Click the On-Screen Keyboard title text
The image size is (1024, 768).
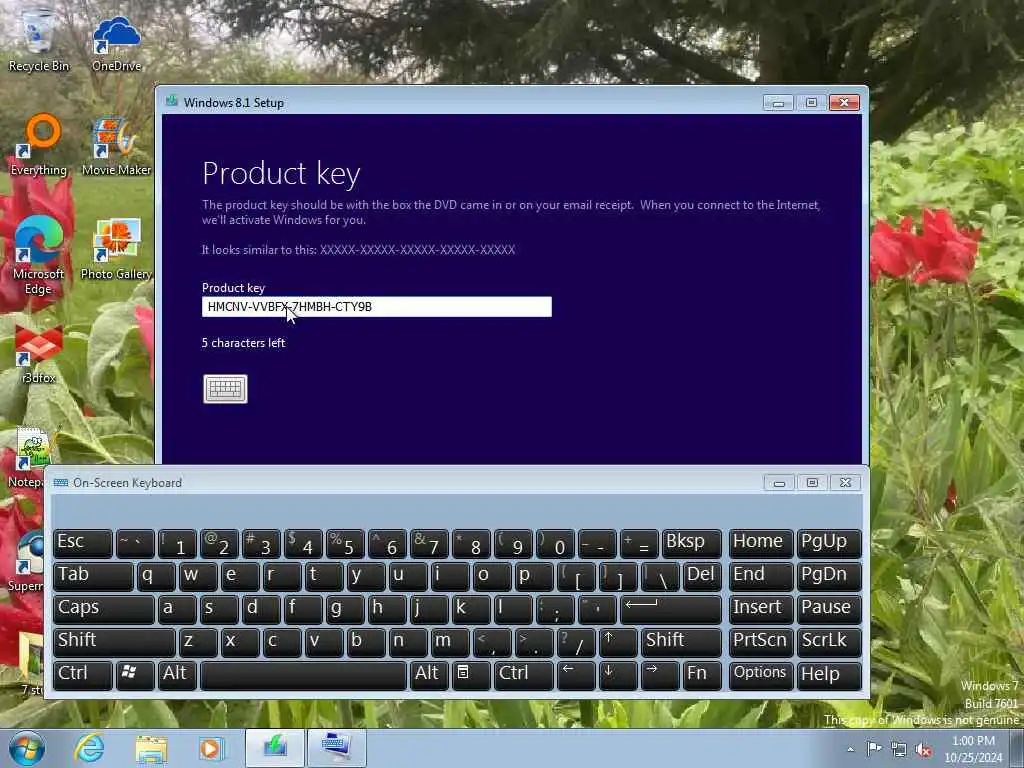click(x=127, y=483)
